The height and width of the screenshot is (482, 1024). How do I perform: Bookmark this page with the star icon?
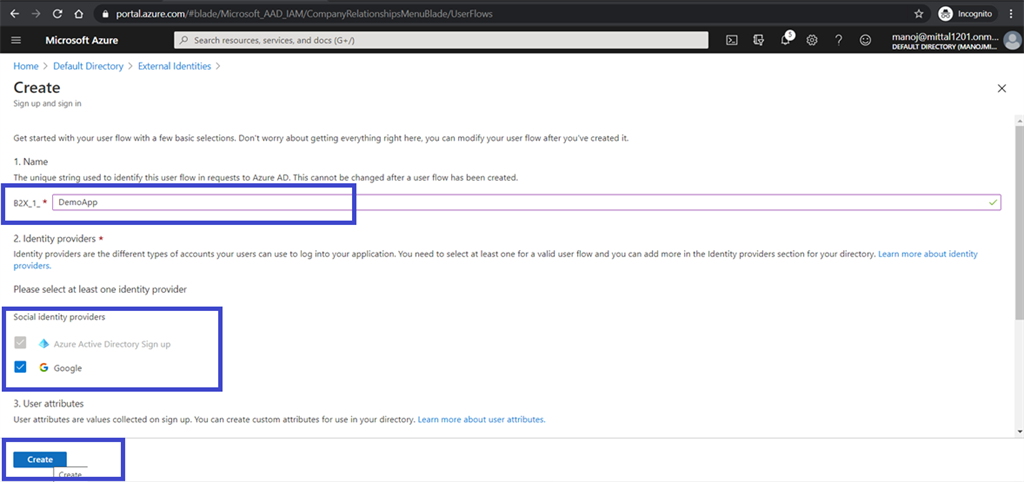(x=919, y=14)
